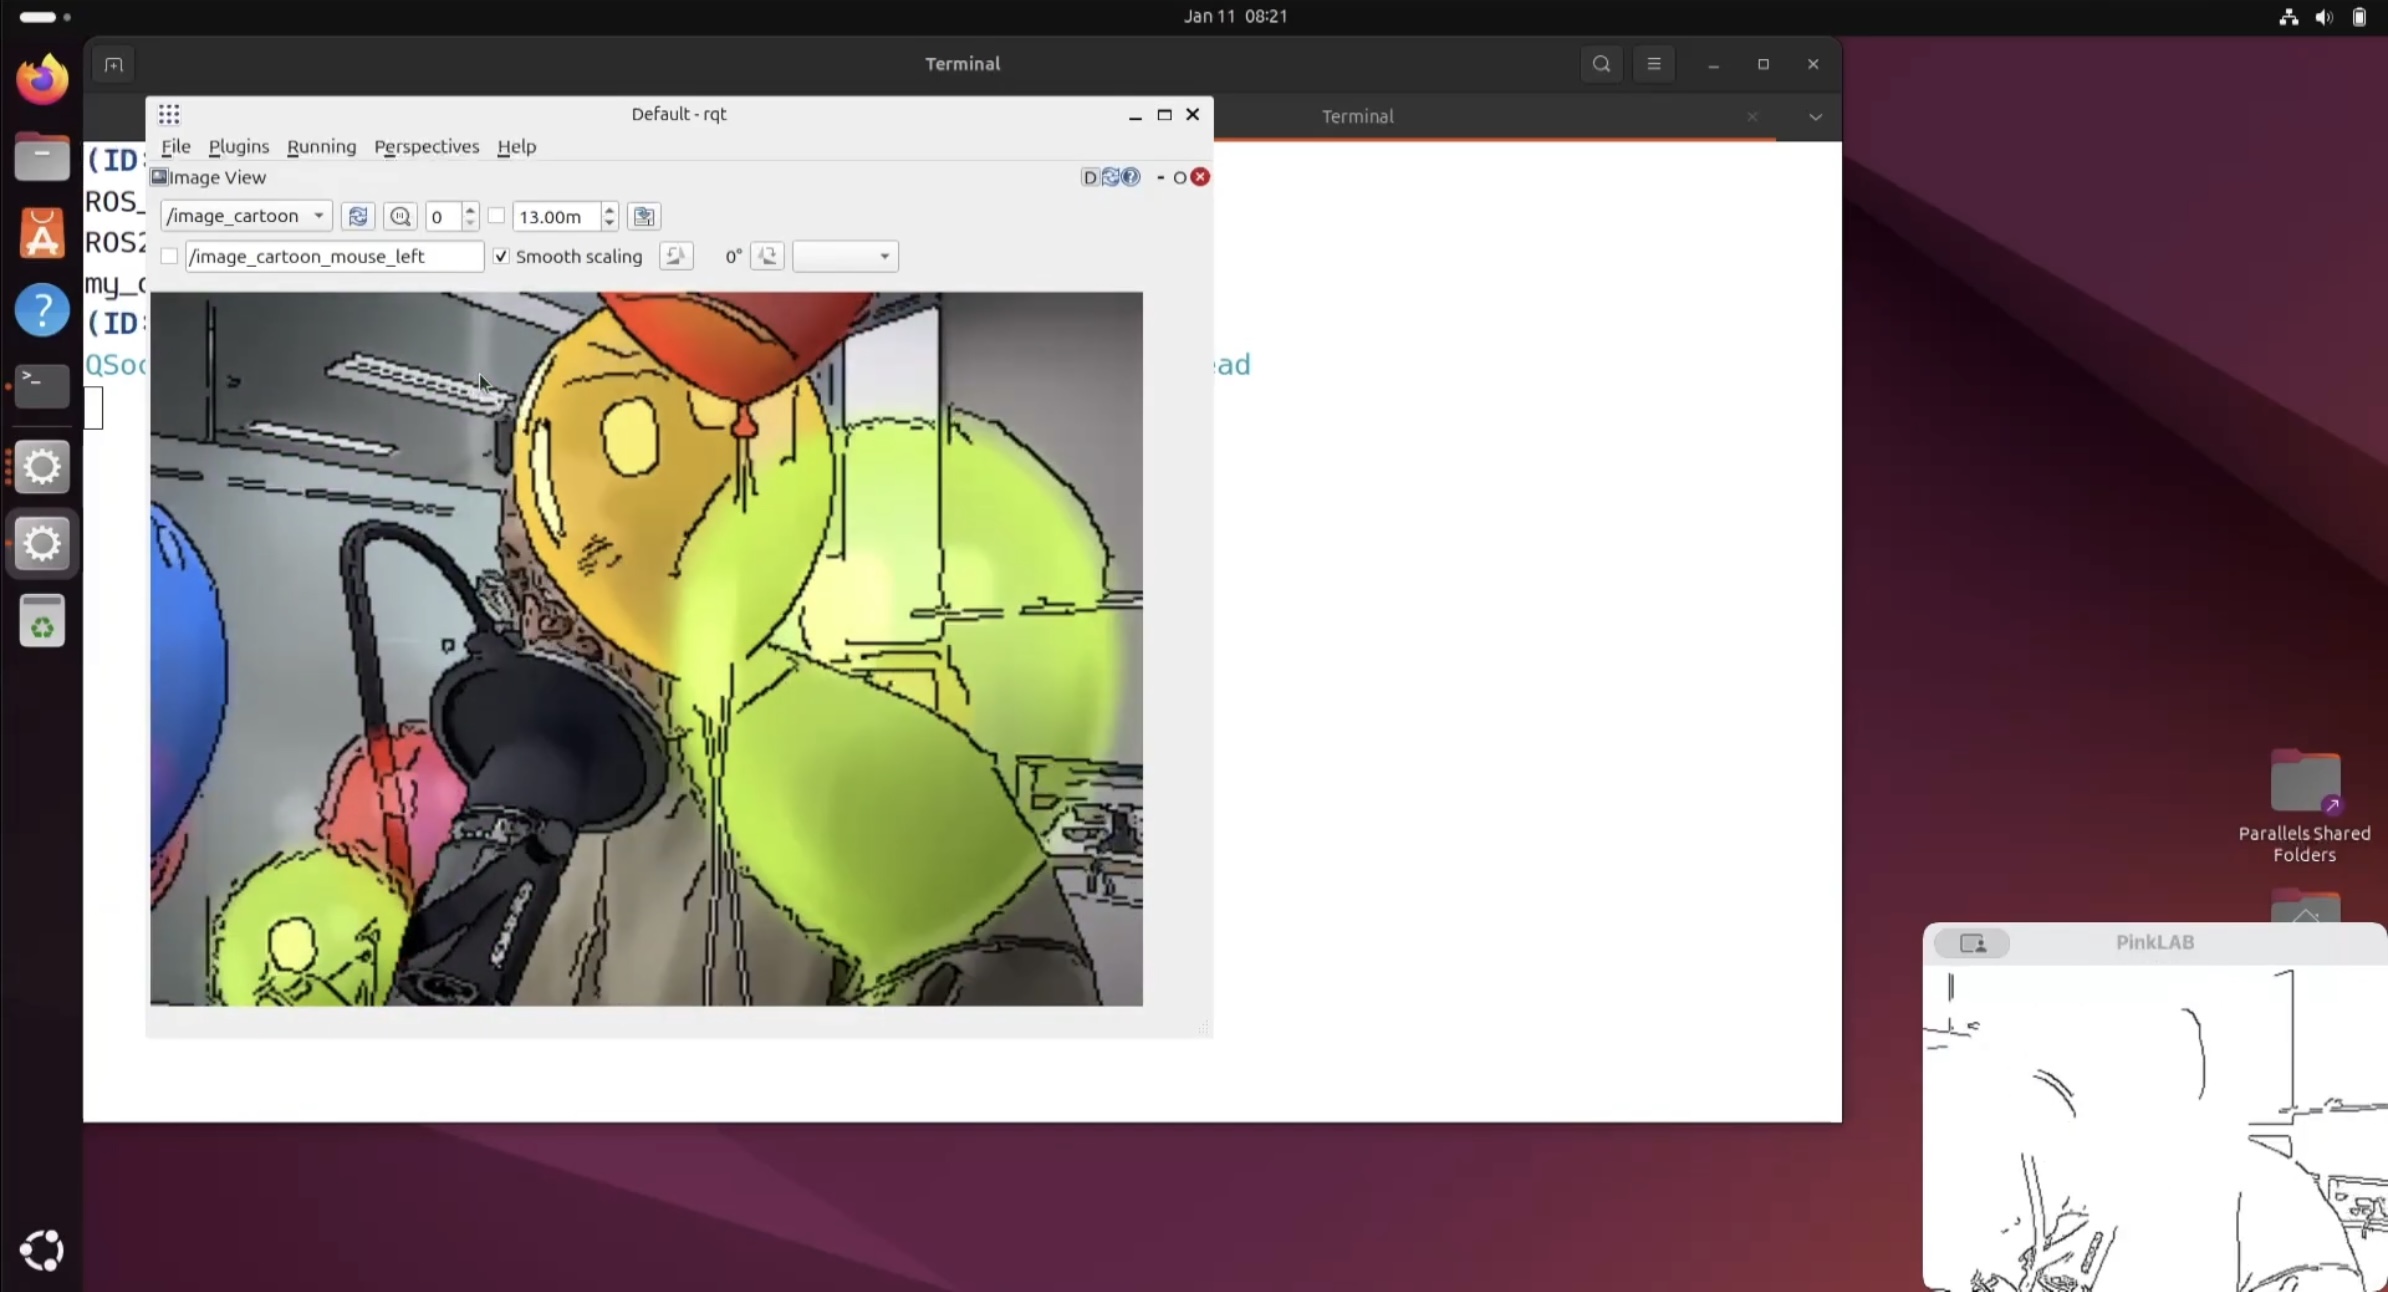Click the /image_cartoon_mouse_left topic field
The image size is (2388, 1292).
pos(333,256)
